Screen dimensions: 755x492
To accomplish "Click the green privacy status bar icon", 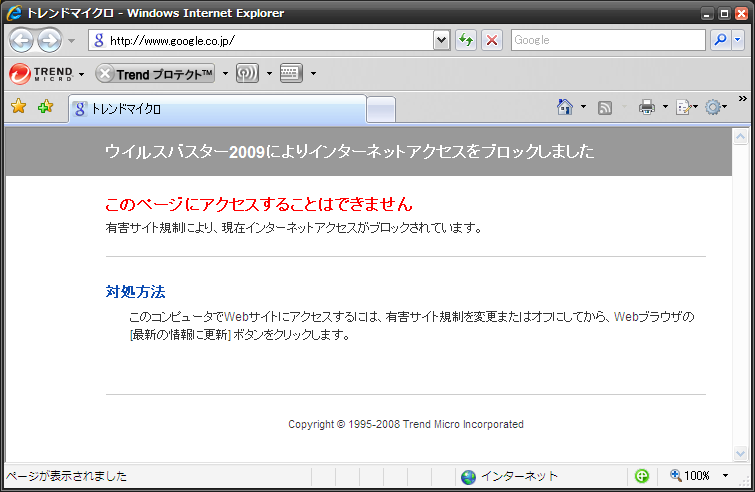I will point(642,476).
